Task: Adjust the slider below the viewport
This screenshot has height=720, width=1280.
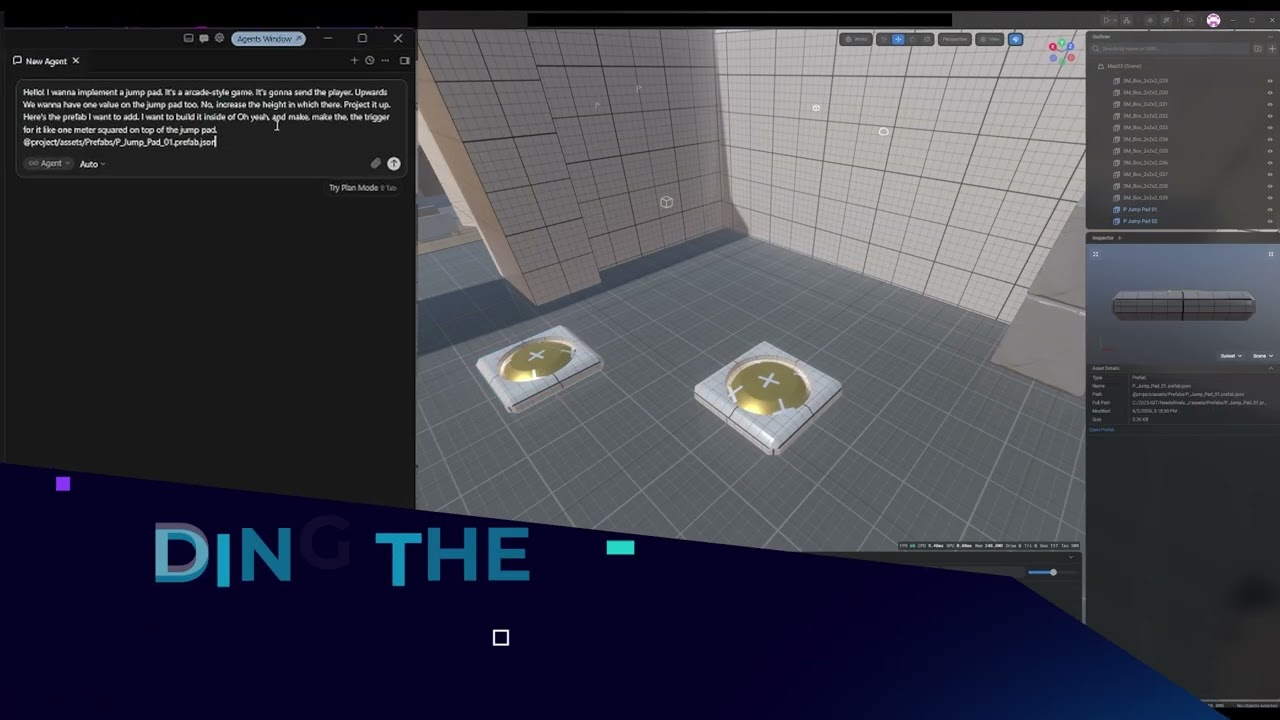Action: (1053, 572)
